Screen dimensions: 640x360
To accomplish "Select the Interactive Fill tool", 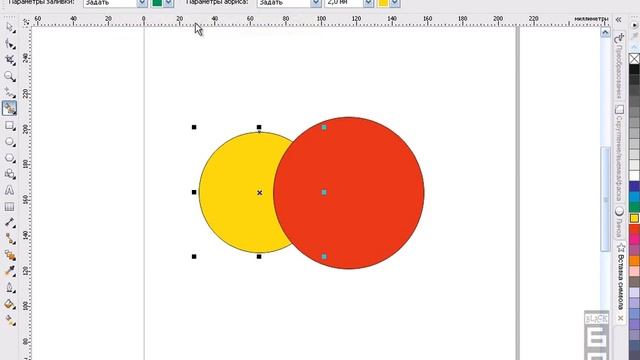I will click(x=10, y=321).
